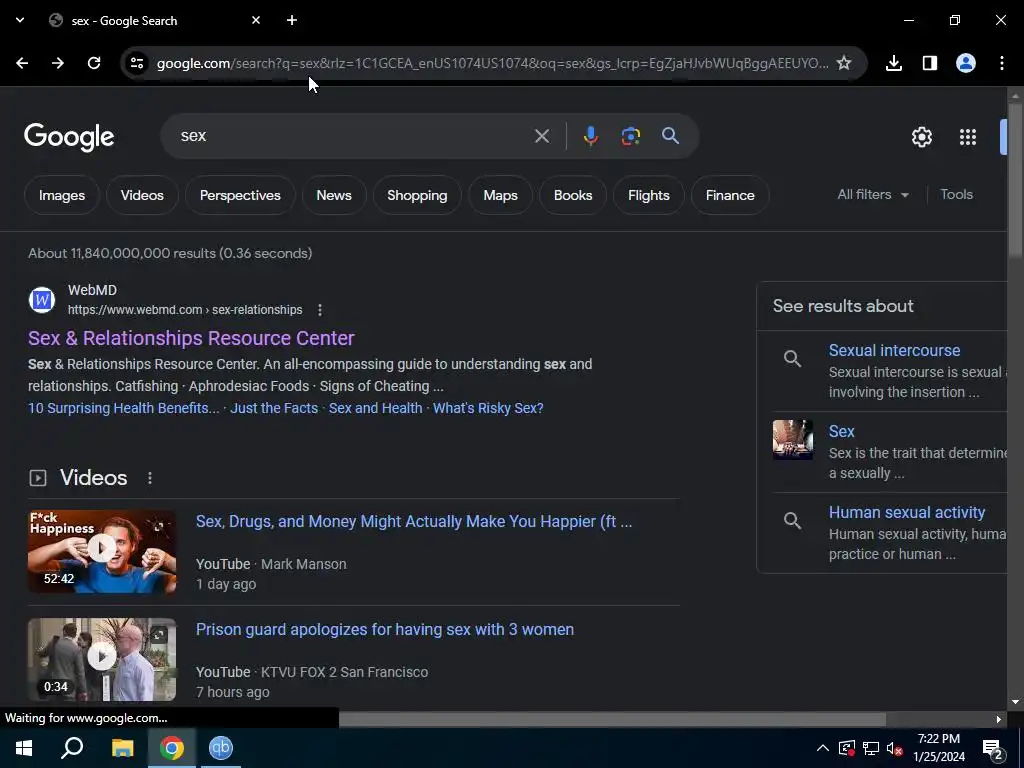Open the Windows Start menu

24,748
